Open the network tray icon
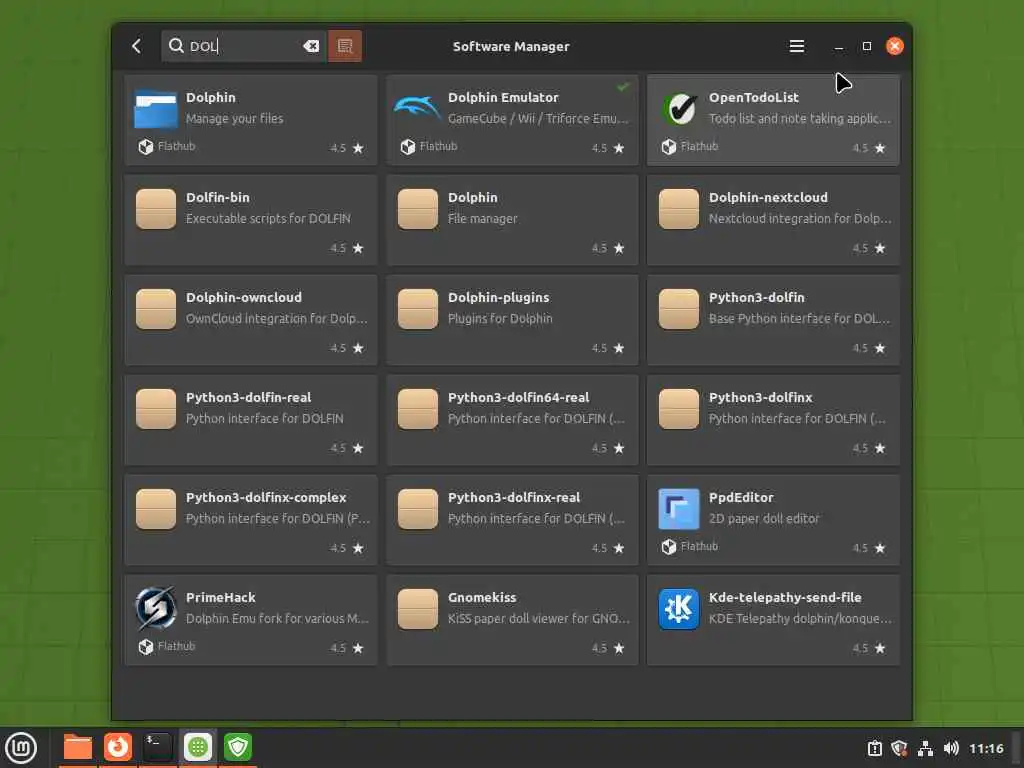This screenshot has width=1024, height=768. 925,748
